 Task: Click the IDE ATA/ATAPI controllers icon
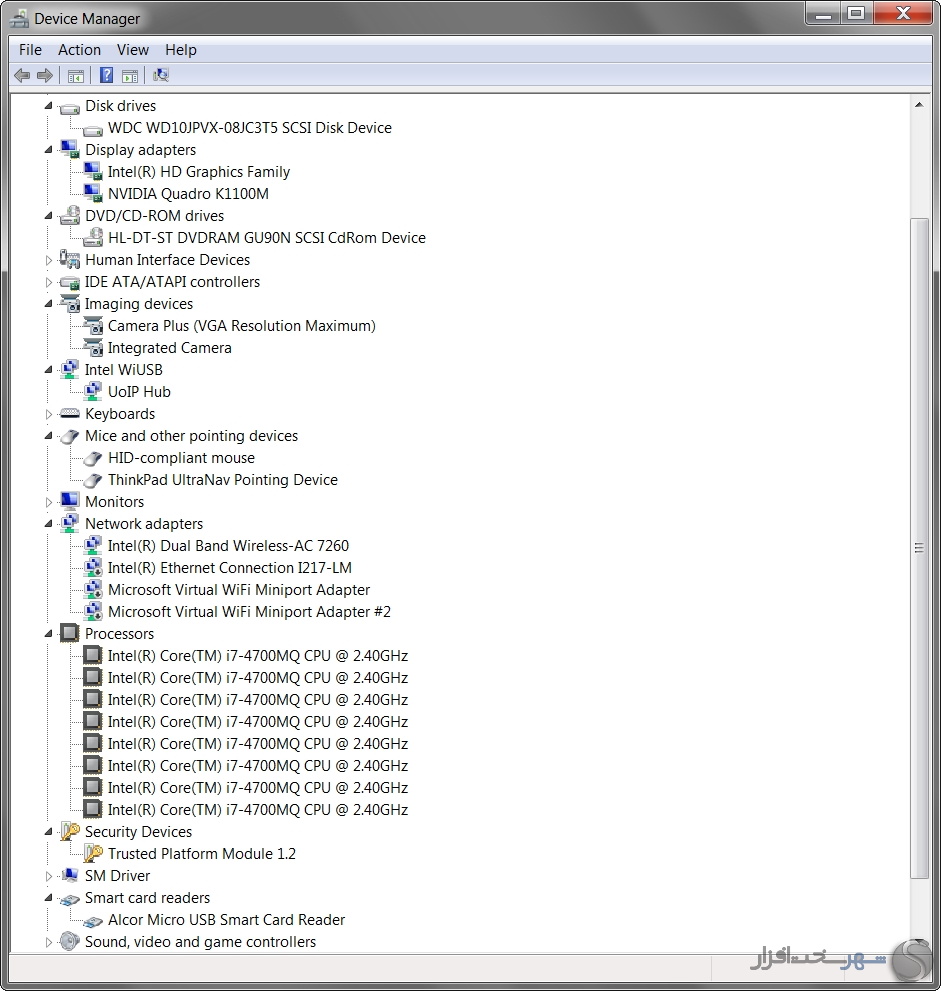coord(70,282)
